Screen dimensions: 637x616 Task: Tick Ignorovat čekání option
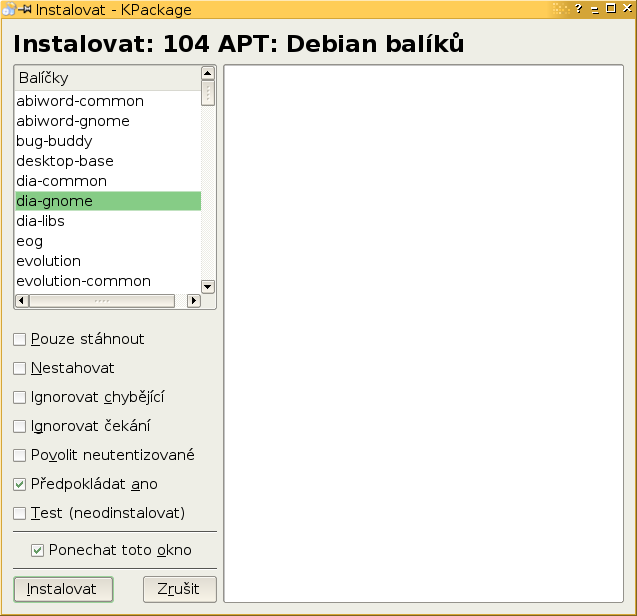coord(20,426)
